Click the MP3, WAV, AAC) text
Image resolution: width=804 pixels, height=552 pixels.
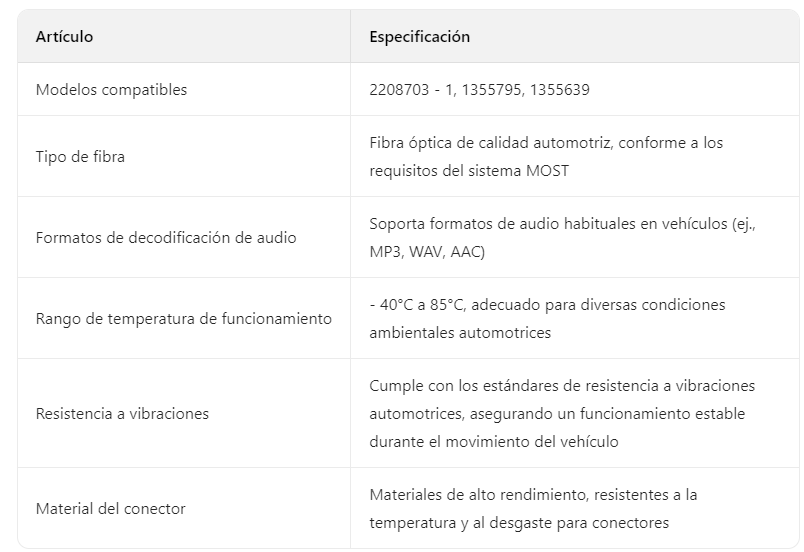[x=427, y=252]
